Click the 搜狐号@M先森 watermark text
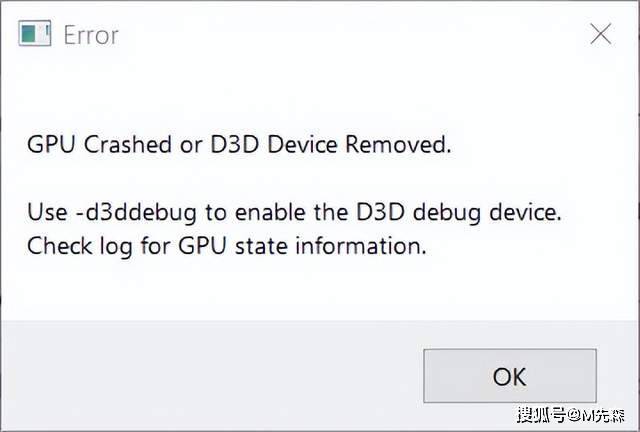Image resolution: width=640 pixels, height=432 pixels. pos(571,416)
